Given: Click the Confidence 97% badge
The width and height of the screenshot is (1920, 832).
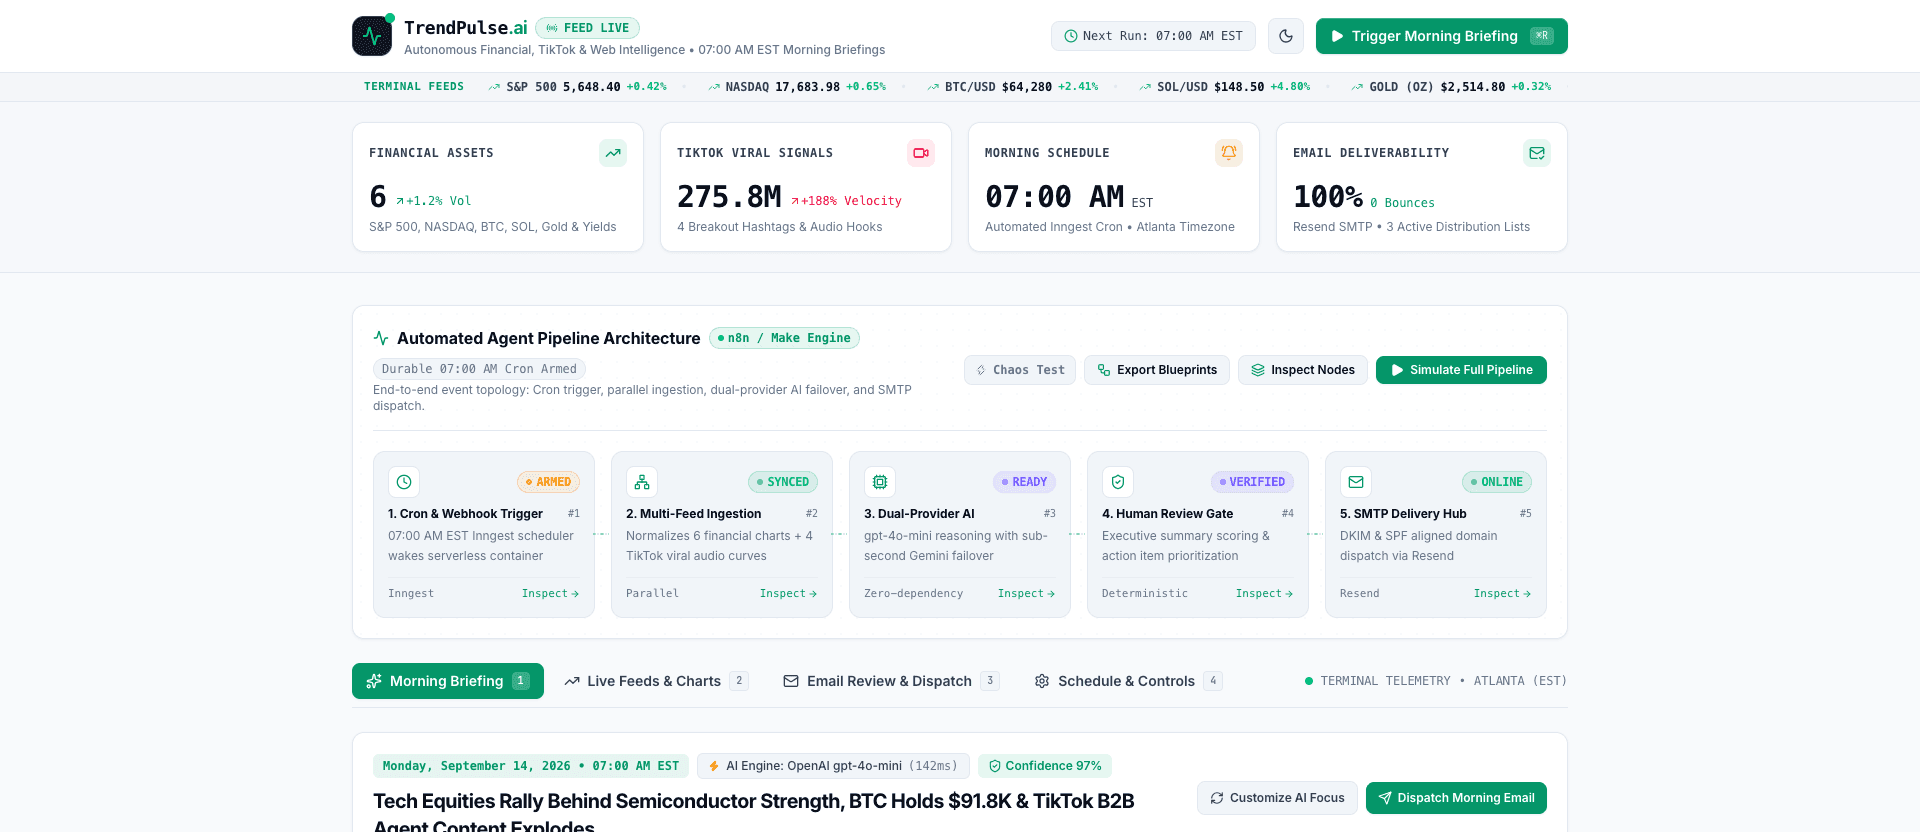Looking at the screenshot, I should pos(1045,766).
